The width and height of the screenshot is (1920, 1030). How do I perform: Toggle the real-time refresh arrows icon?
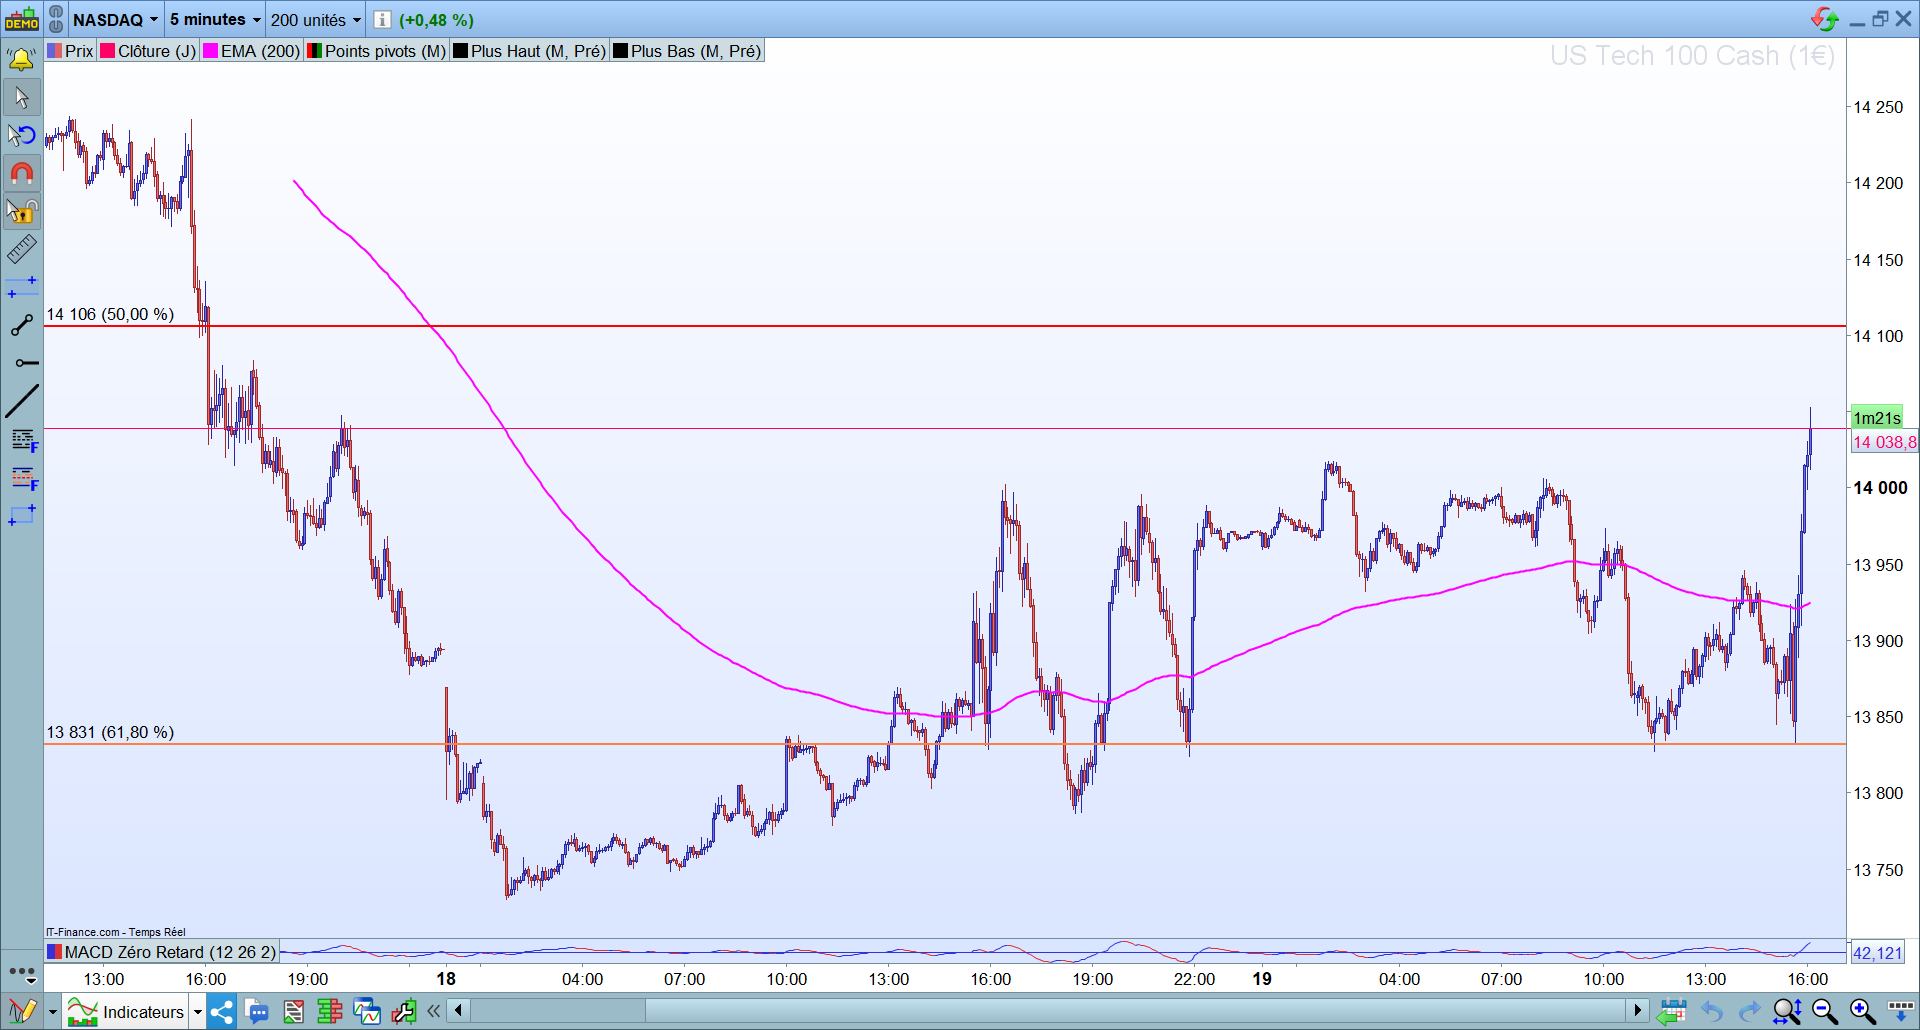click(x=1824, y=19)
